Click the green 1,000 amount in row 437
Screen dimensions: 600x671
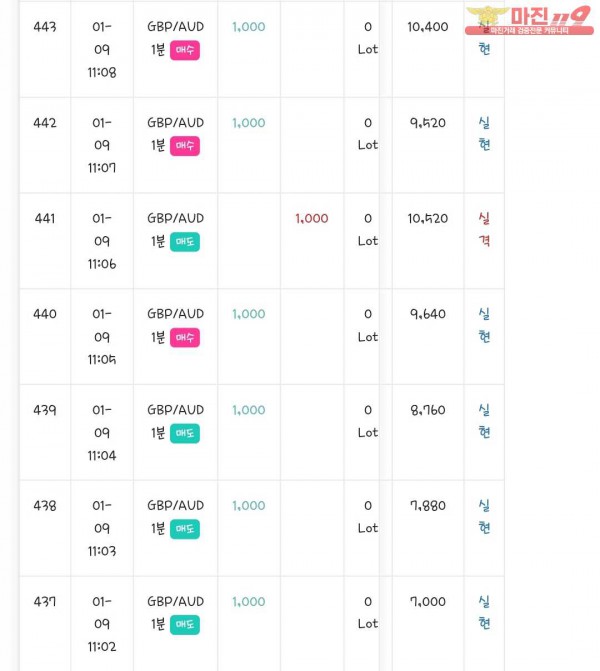click(x=249, y=601)
